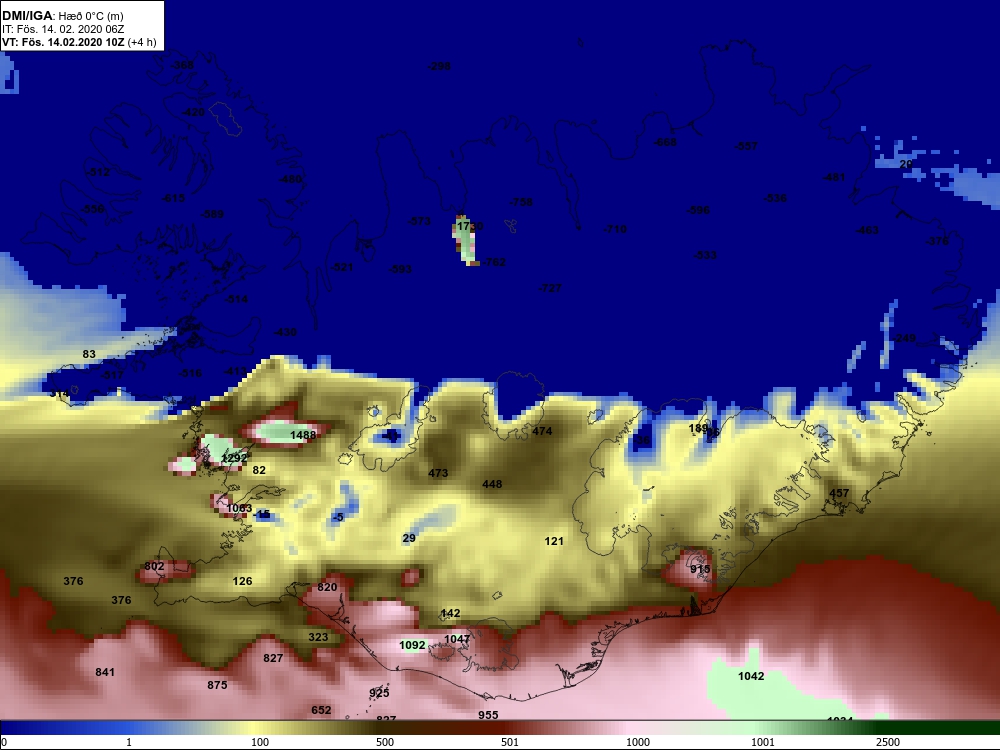Click the map value -514
Screen dimensions: 1000x750
tap(236, 298)
